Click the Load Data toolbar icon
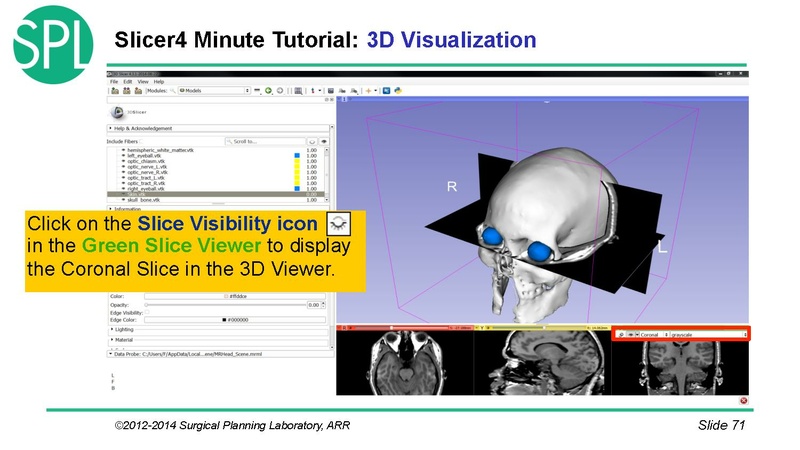The image size is (800, 450). coord(115,91)
